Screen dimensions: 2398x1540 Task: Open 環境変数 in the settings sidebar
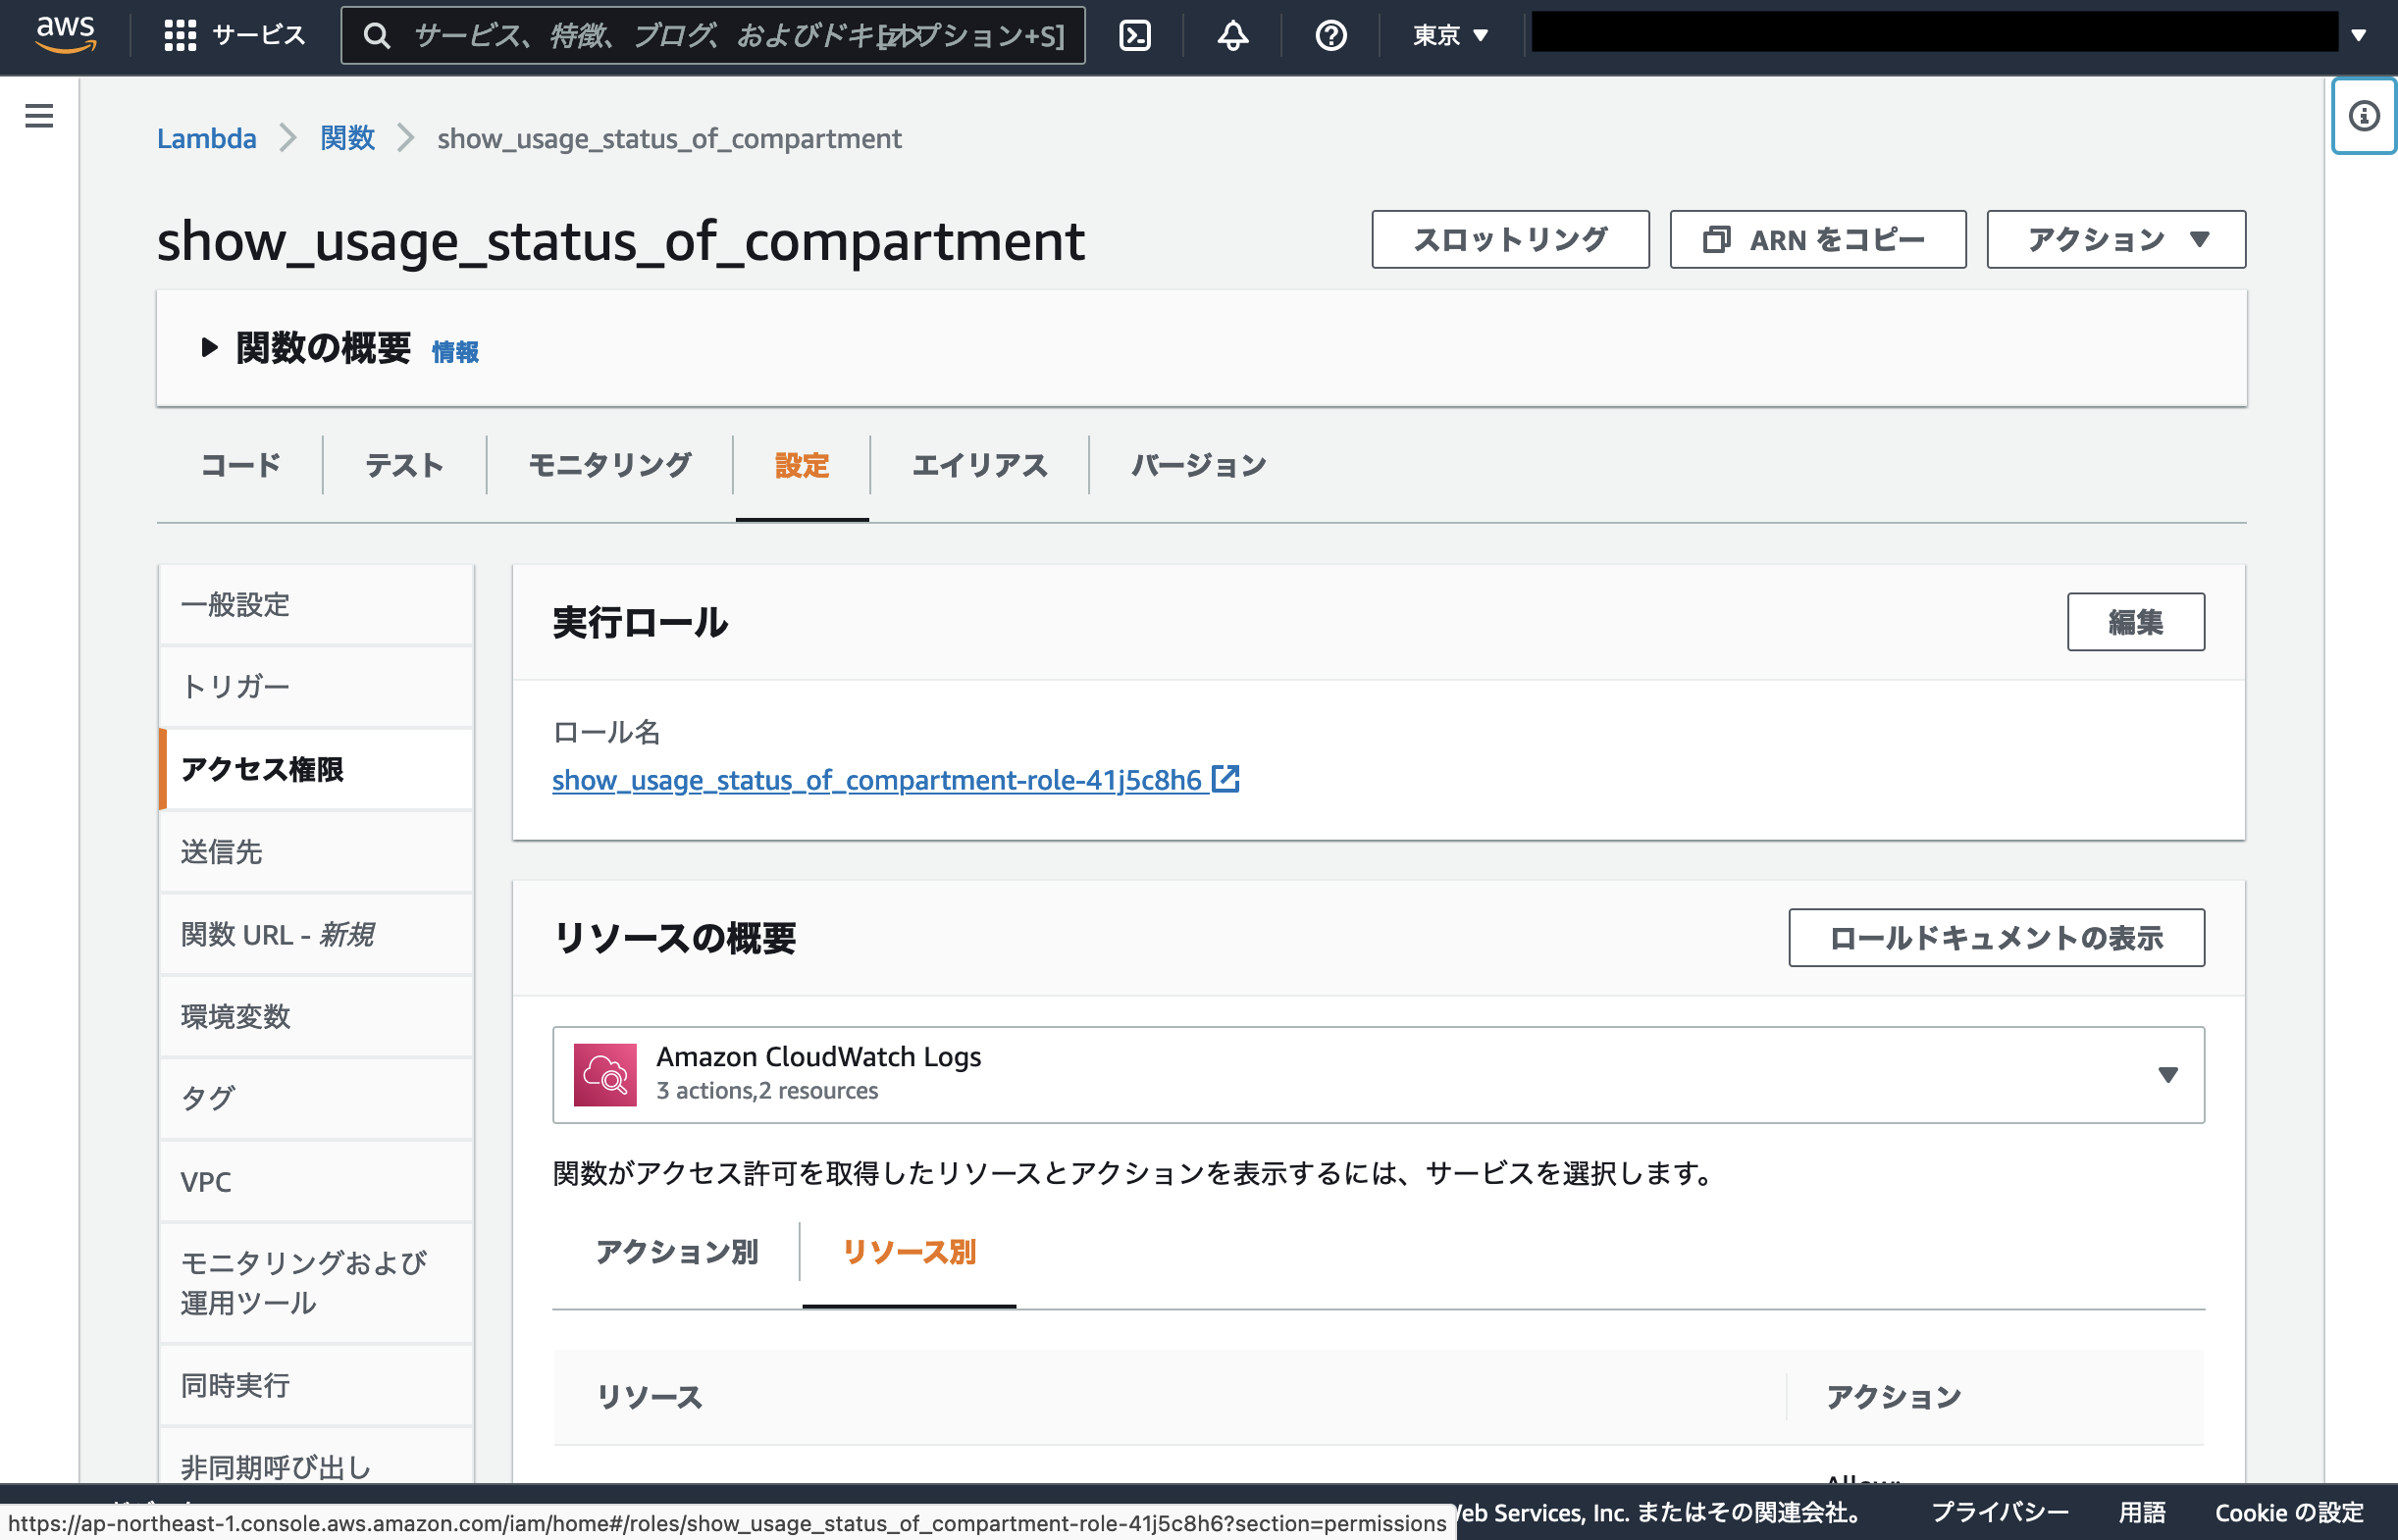point(236,1016)
